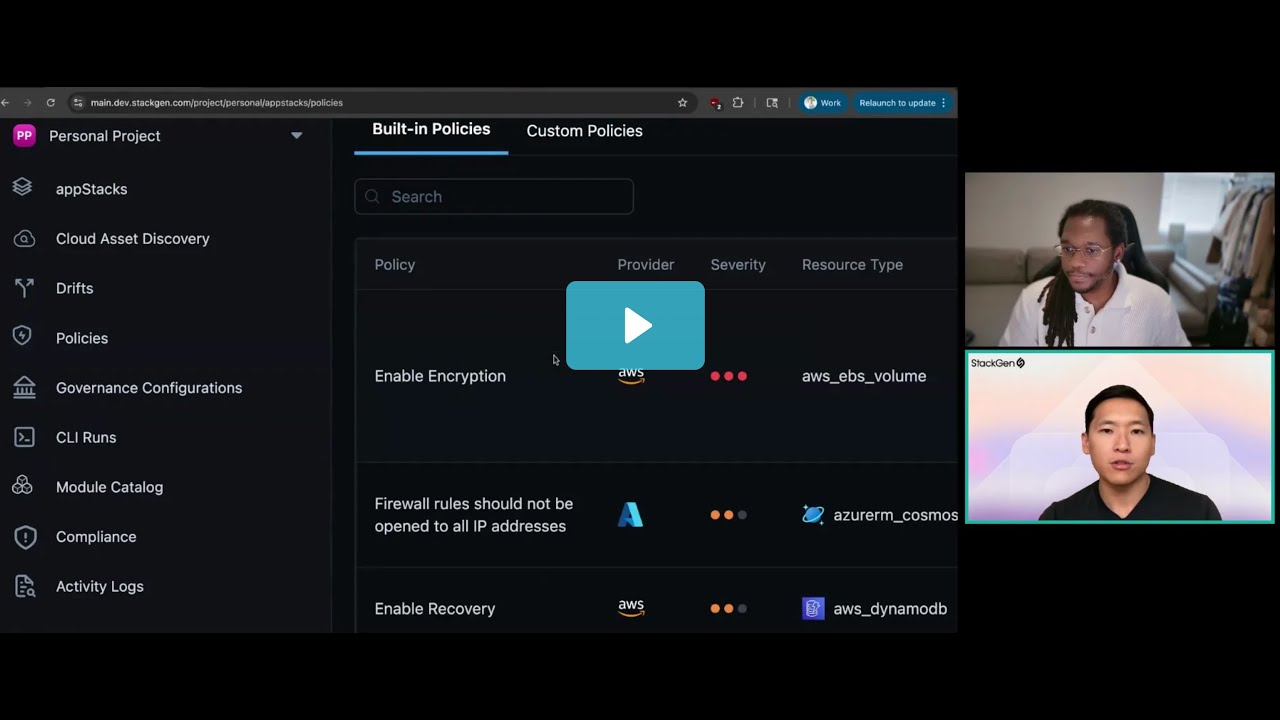Click the Severity column header
Screen dimensions: 1280x720
point(738,264)
